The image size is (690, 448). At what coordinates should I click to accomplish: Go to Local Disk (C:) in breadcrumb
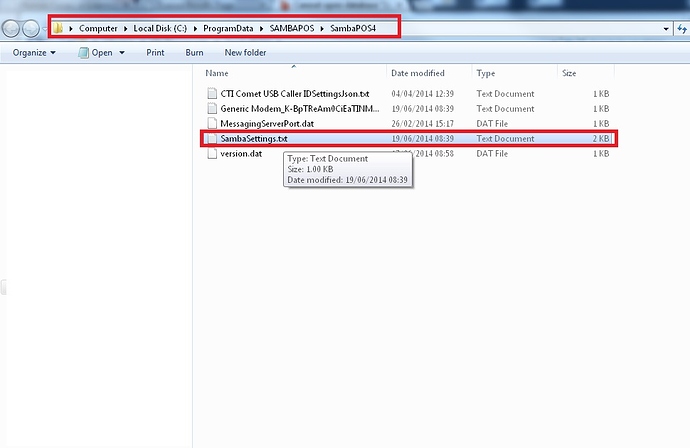coord(160,29)
